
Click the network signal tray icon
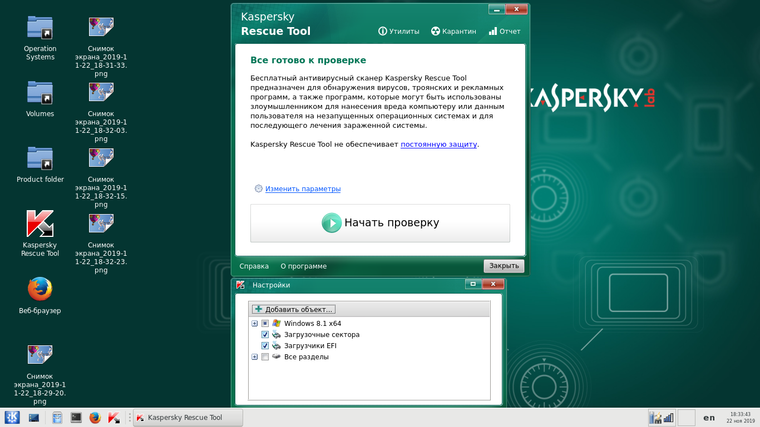668,417
